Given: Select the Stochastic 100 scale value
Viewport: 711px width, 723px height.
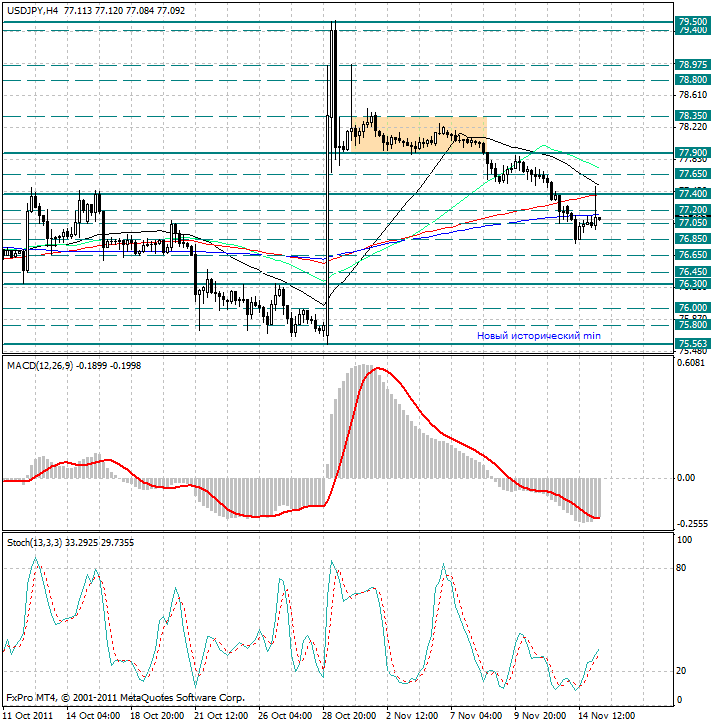Looking at the screenshot, I should [x=684, y=540].
